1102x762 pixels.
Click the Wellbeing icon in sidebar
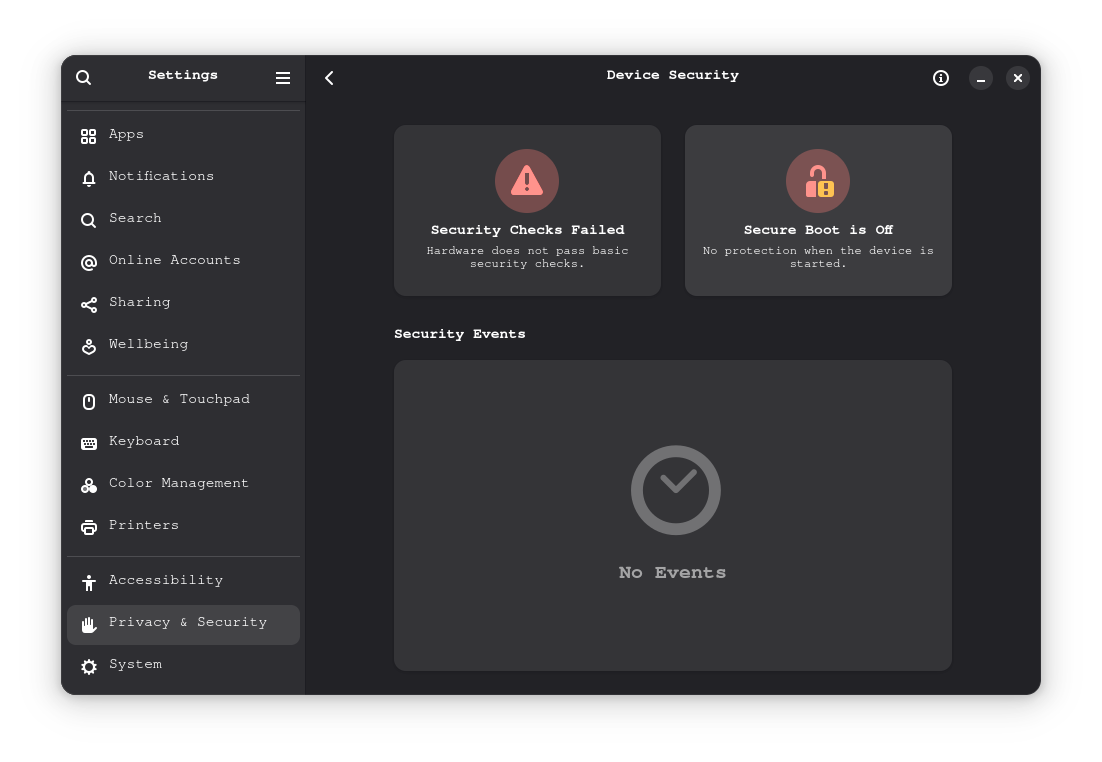pos(89,347)
